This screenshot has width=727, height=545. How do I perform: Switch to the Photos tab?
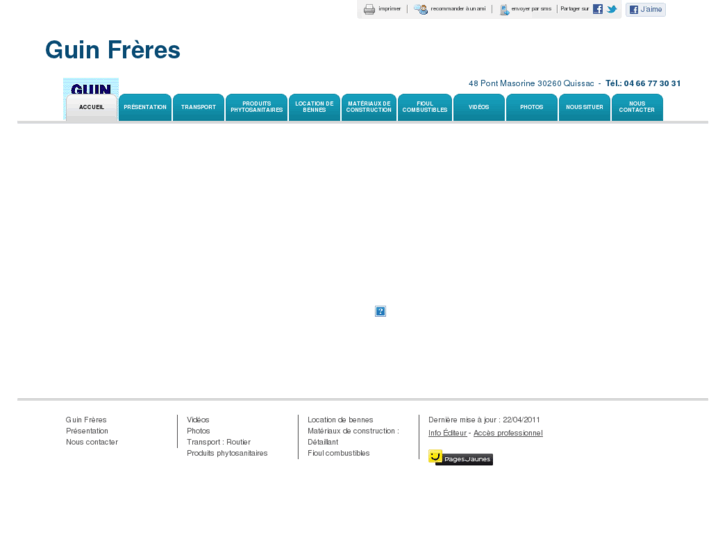(531, 108)
